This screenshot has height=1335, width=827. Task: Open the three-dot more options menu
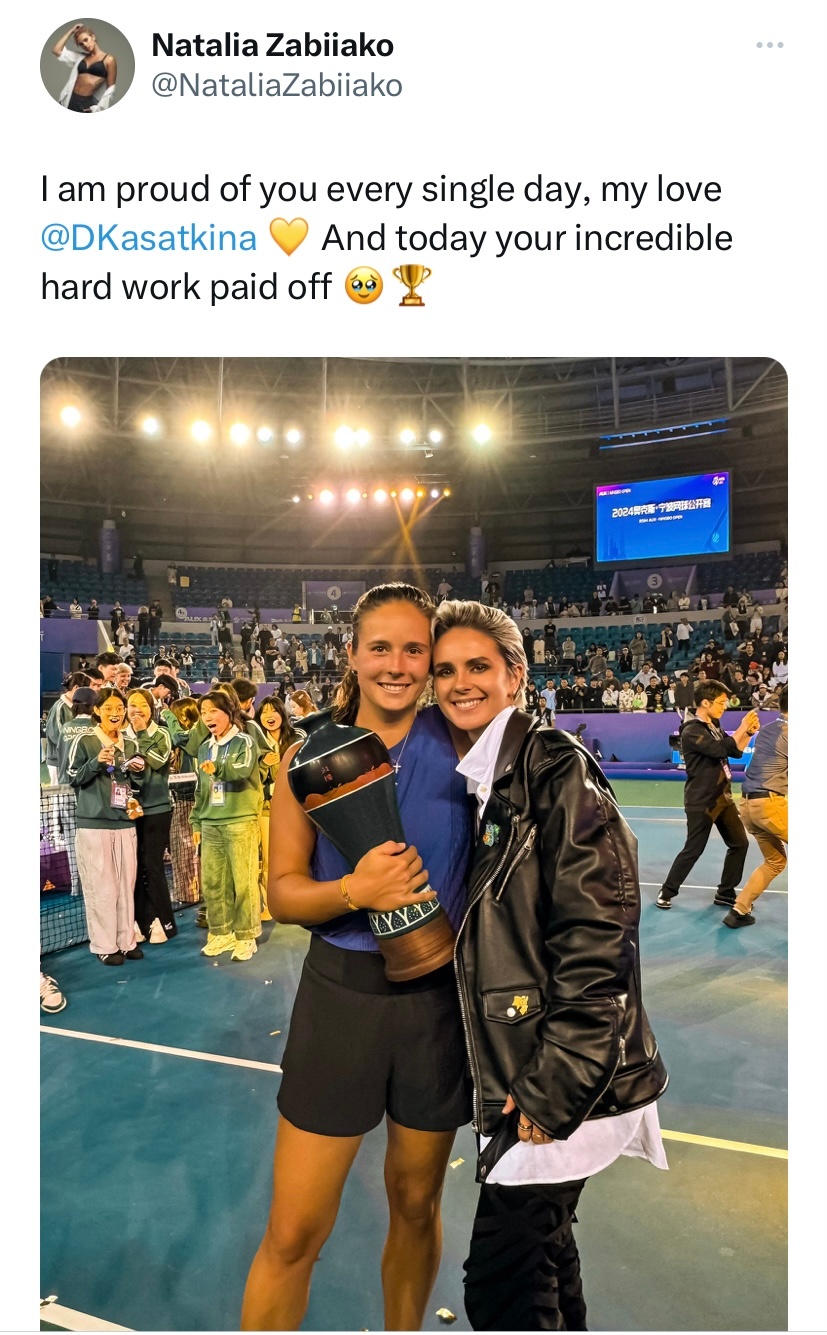[x=769, y=45]
